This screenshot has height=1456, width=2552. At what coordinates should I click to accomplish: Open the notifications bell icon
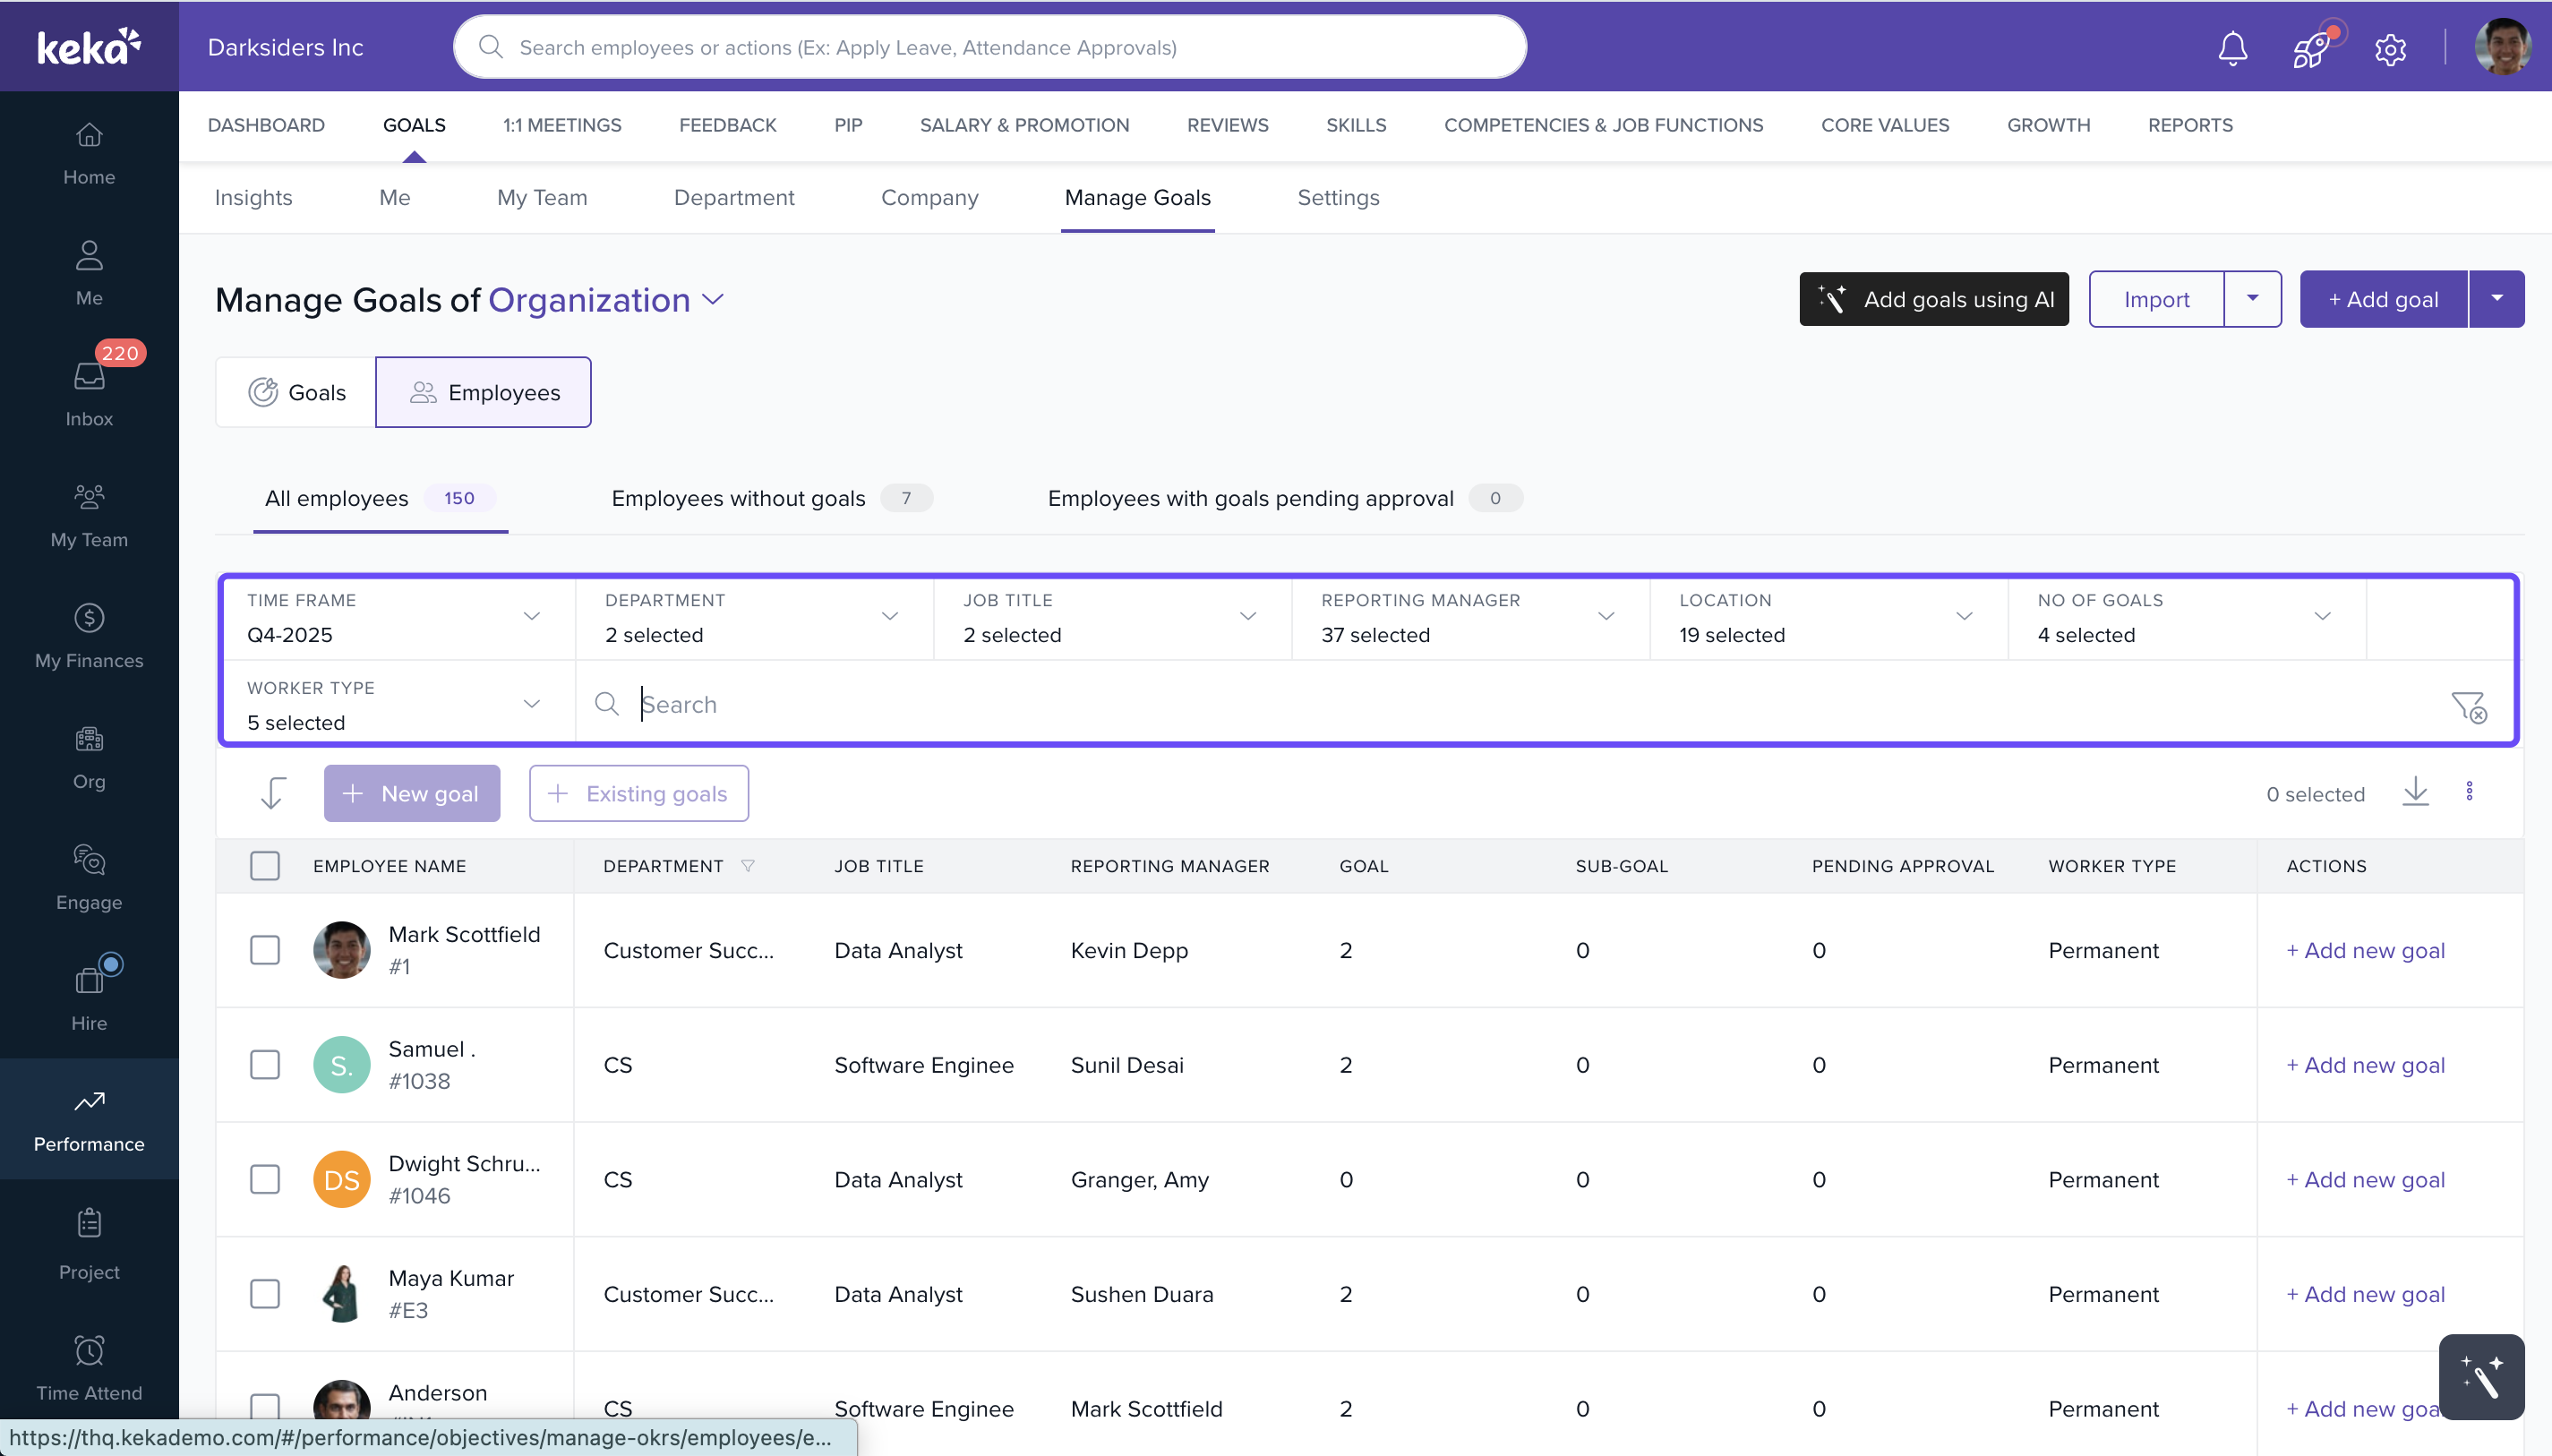2232,48
